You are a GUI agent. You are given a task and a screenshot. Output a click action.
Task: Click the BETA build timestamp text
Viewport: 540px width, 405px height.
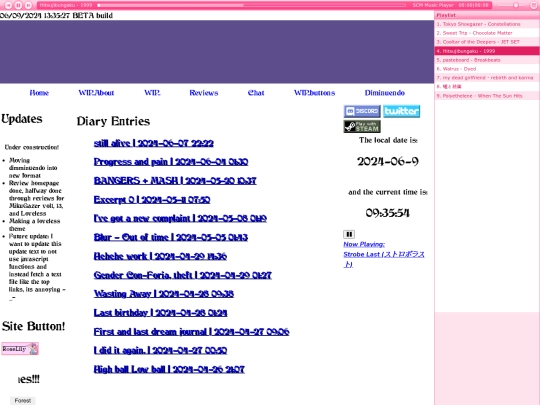[56, 15]
